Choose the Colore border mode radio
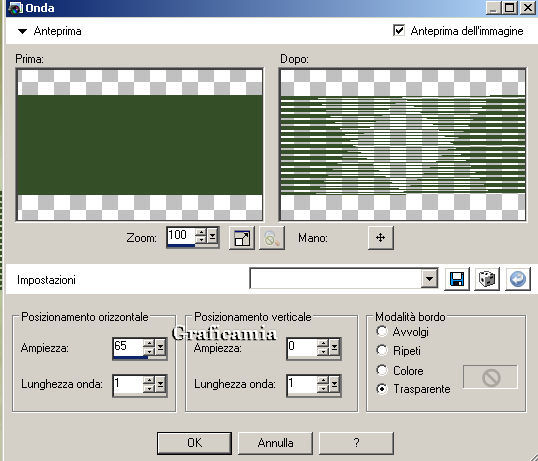This screenshot has width=538, height=461. [382, 370]
